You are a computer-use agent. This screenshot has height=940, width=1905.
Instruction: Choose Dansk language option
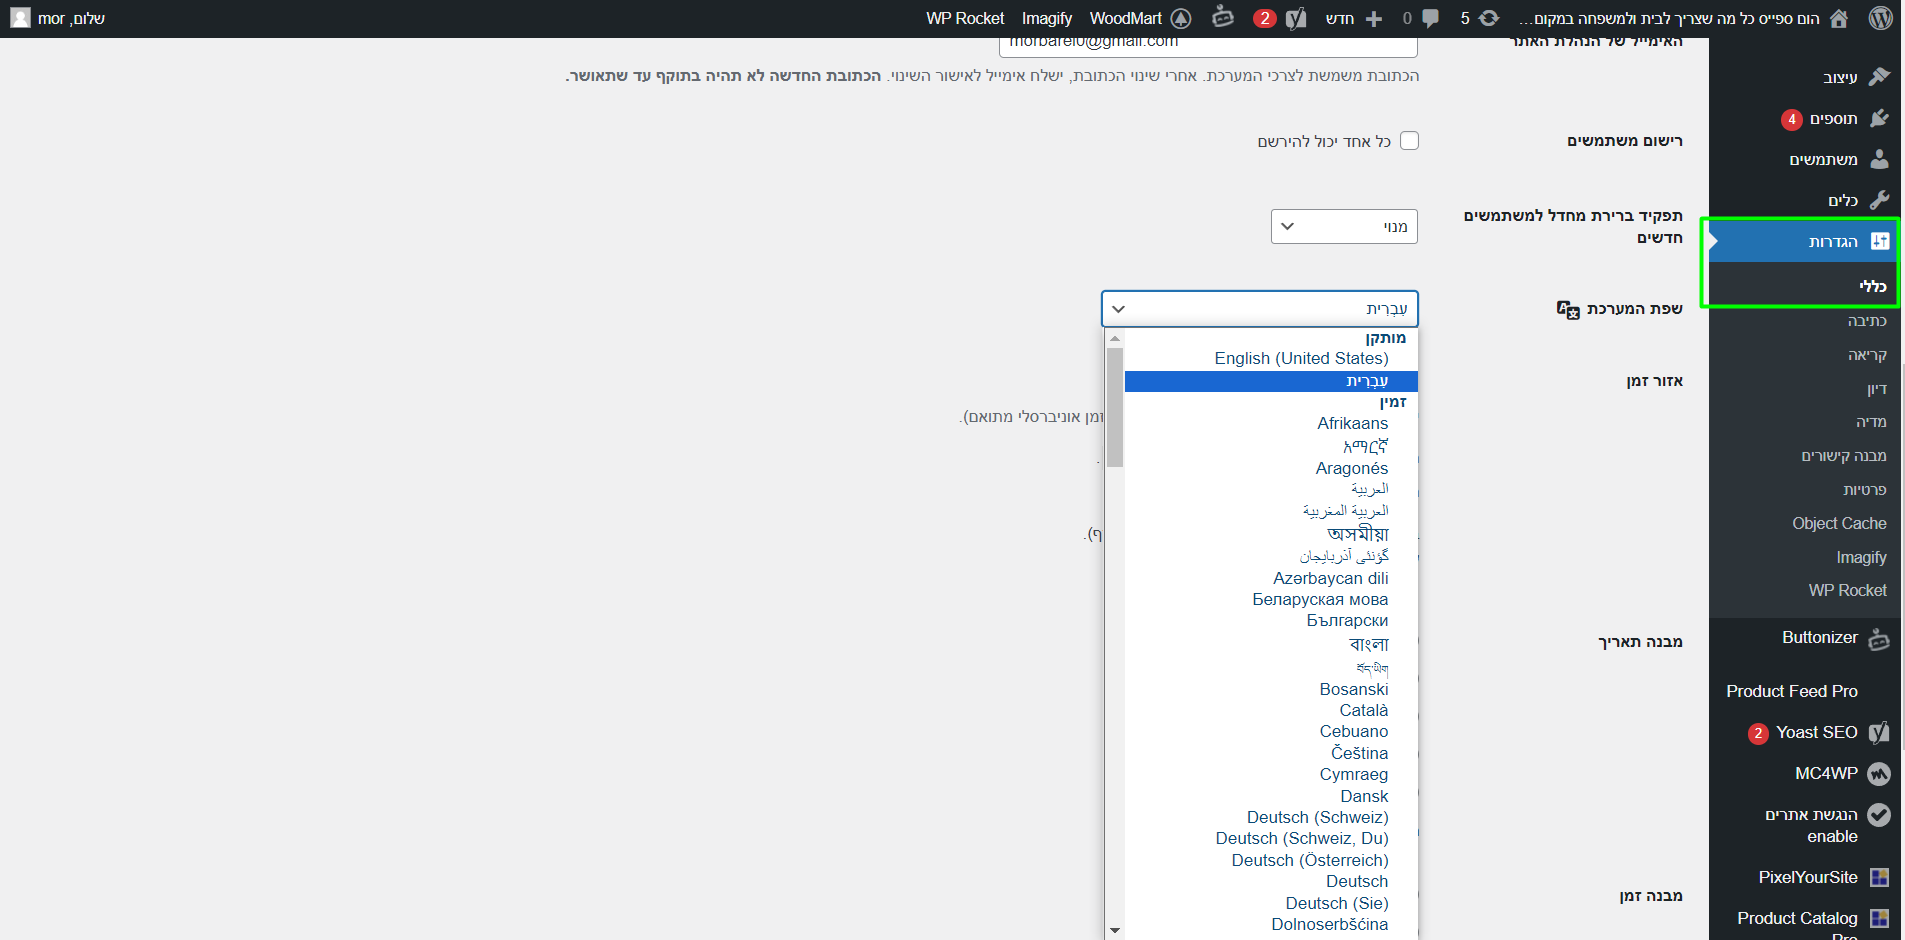pyautogui.click(x=1364, y=796)
